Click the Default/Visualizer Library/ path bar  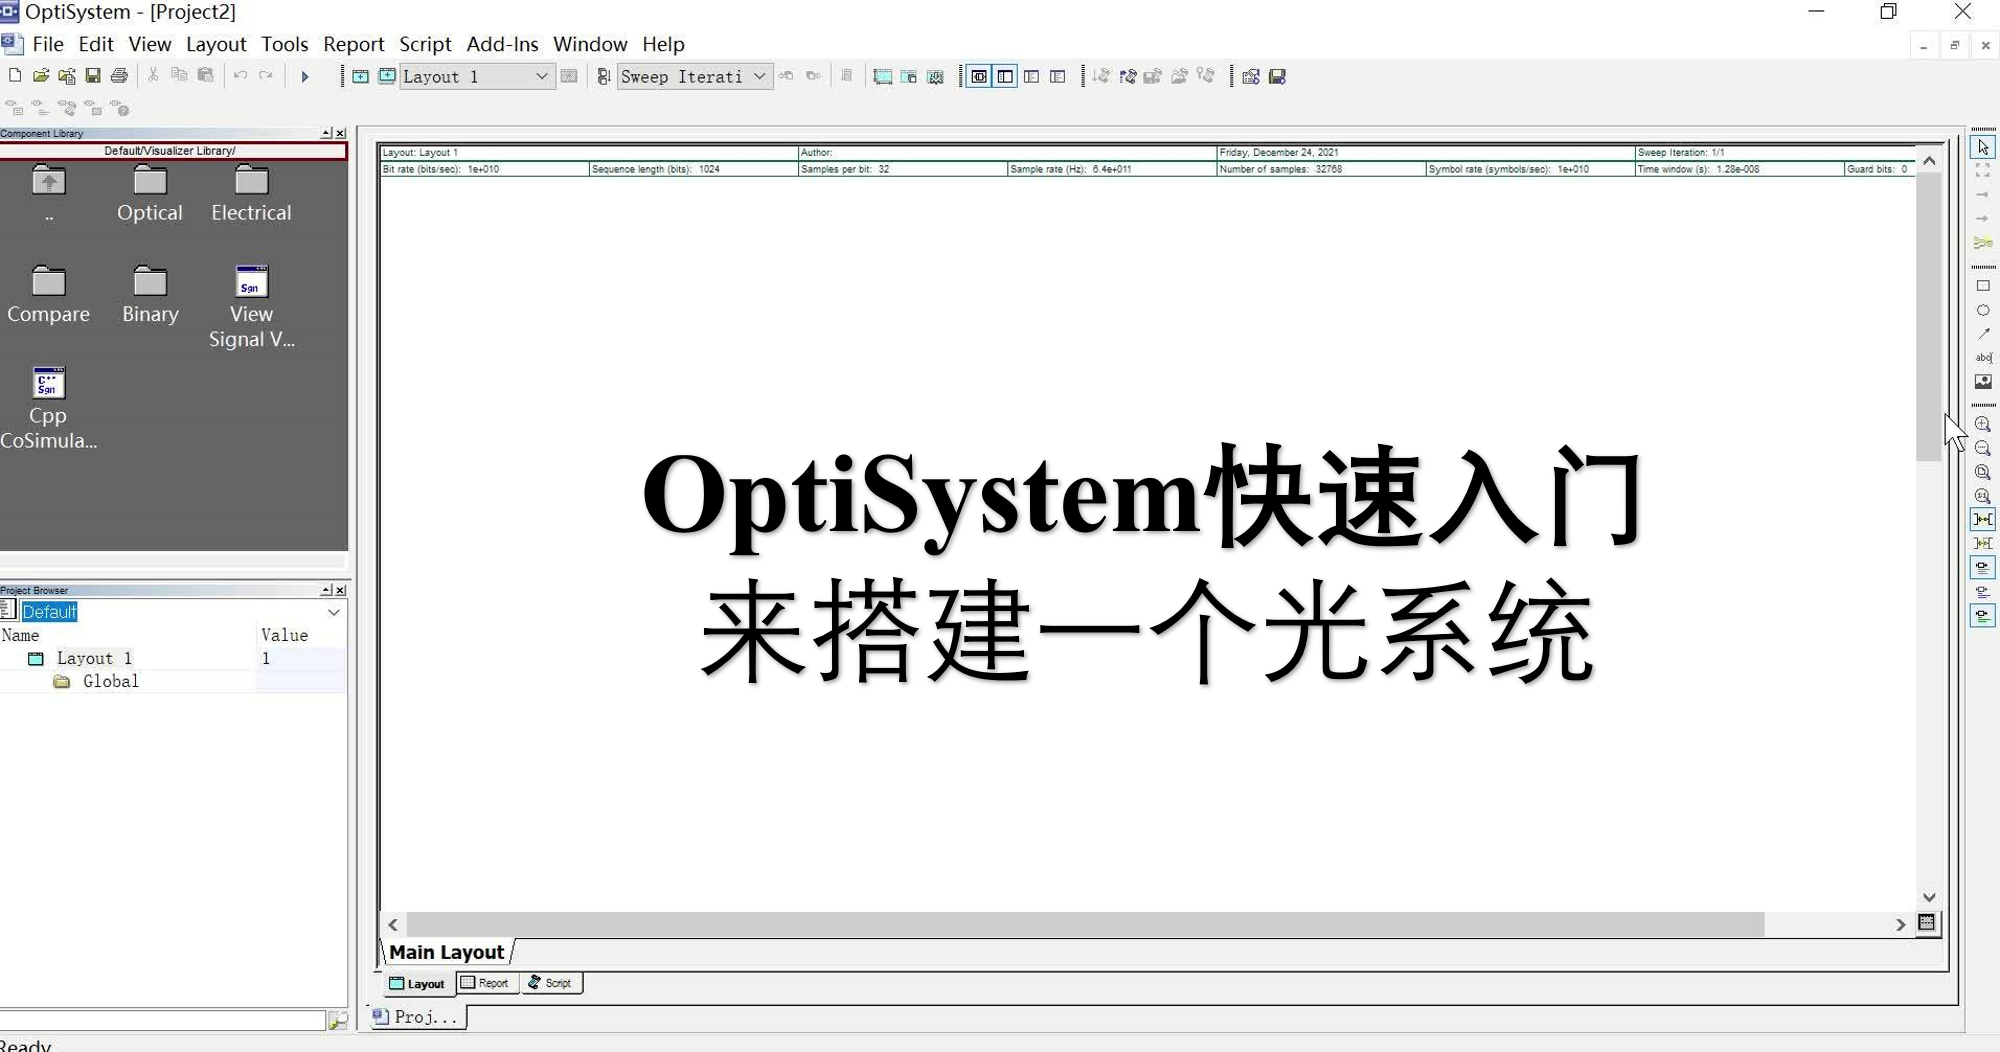(x=173, y=151)
